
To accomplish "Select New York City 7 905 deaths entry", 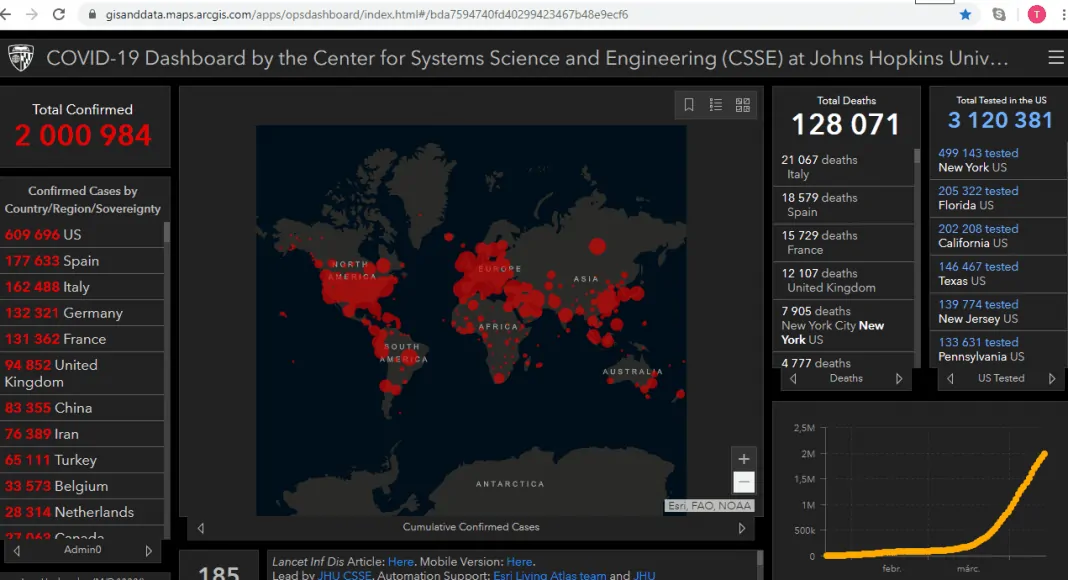I will coord(843,325).
